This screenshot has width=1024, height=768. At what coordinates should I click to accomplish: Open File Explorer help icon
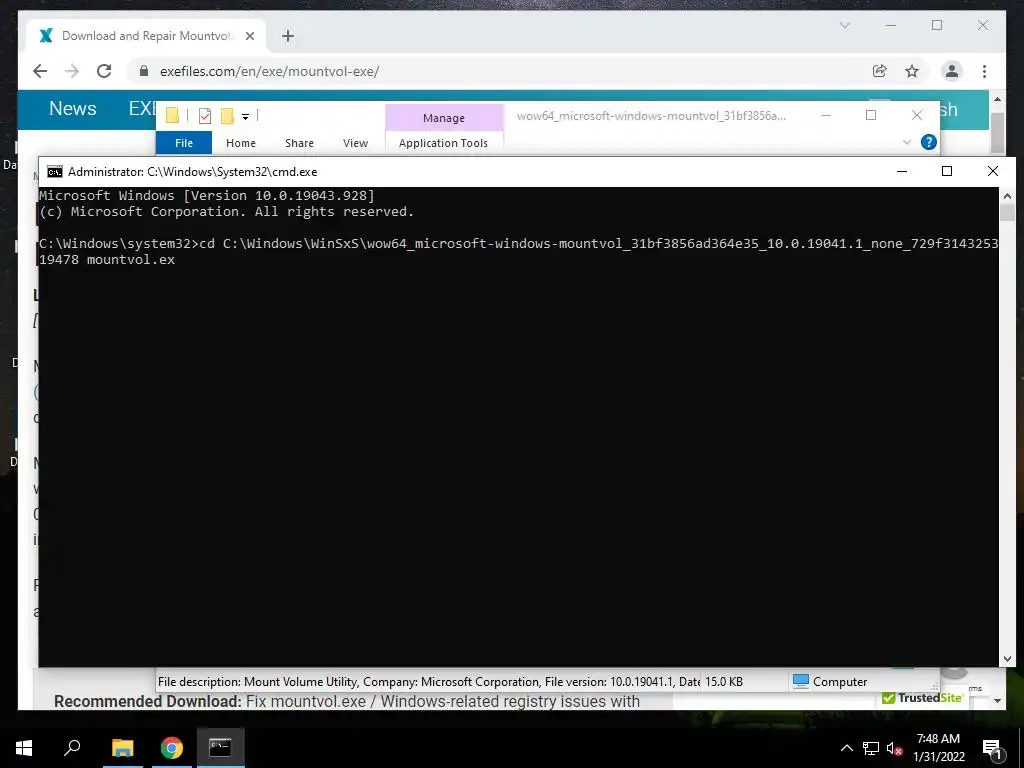point(928,142)
